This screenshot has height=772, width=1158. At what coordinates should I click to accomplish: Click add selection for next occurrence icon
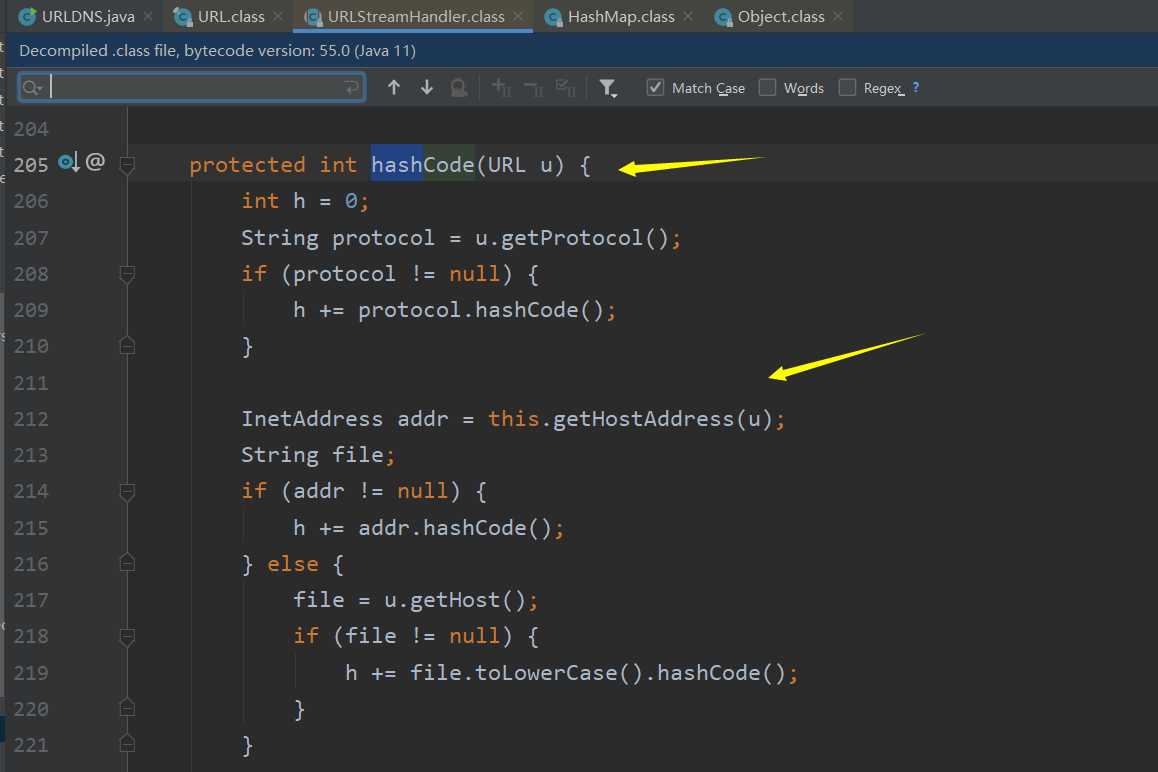click(x=501, y=88)
